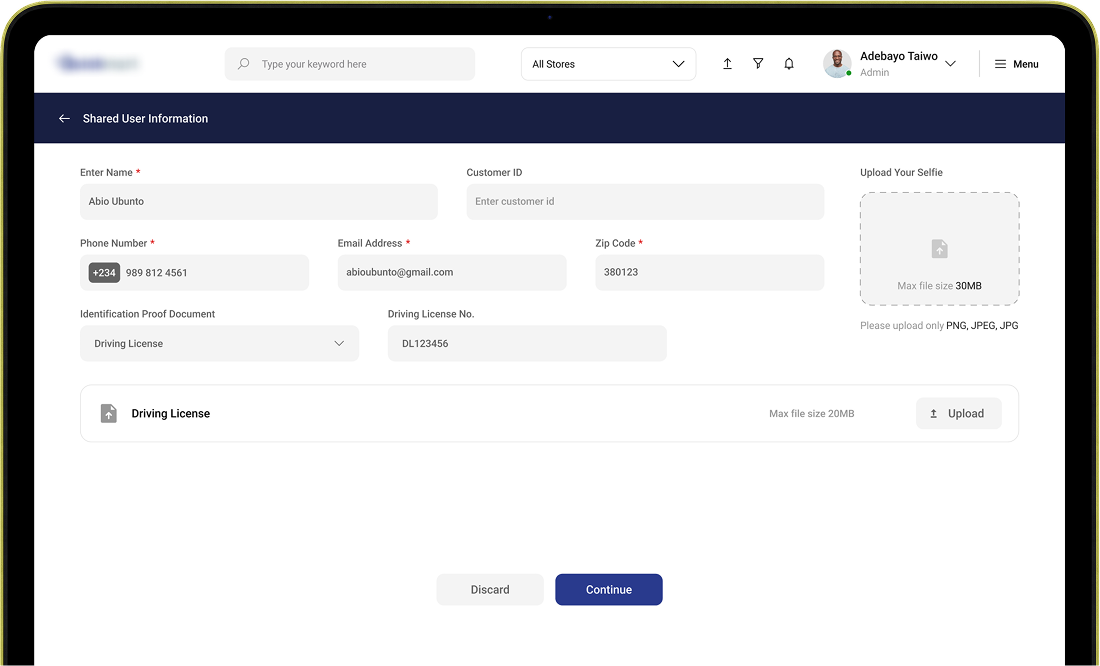Click the Max file size 30MB text
The image size is (1100, 666).
coord(939,286)
